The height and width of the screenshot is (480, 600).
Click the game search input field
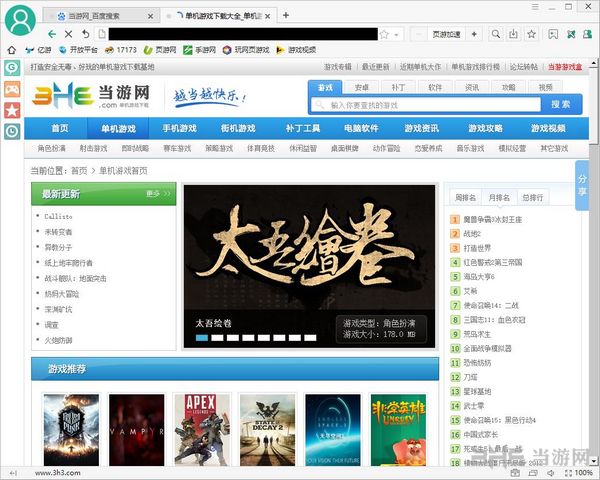(426, 104)
